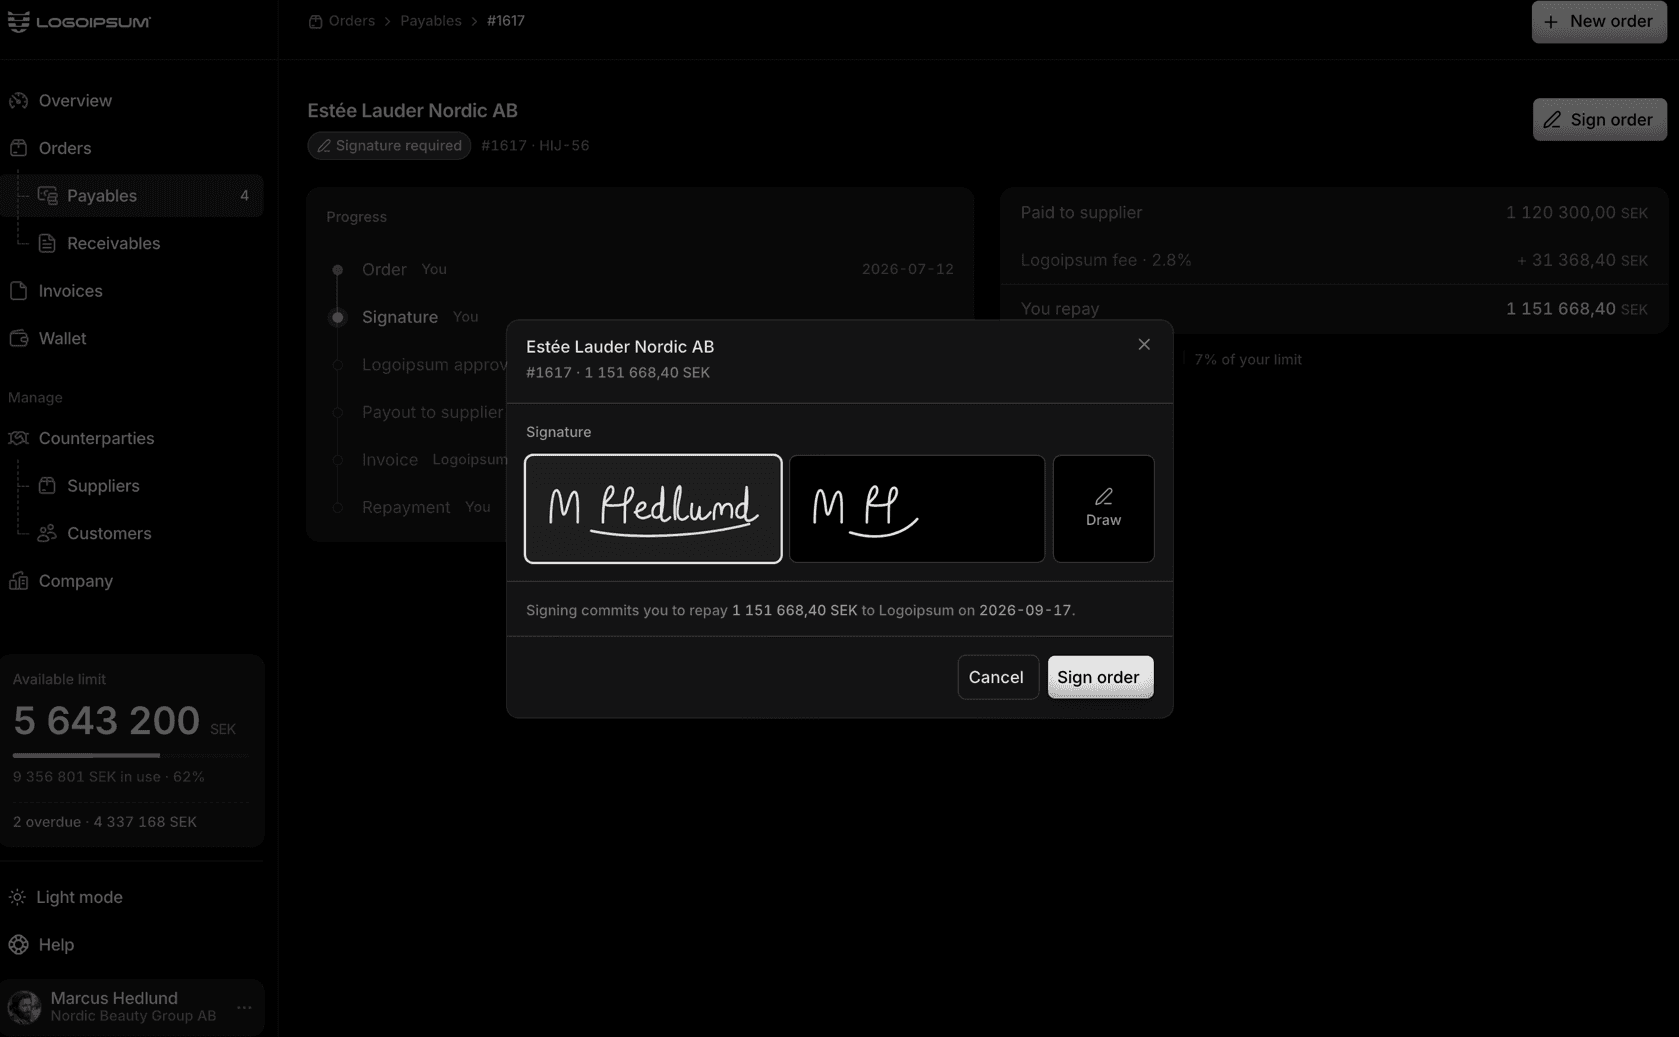Click the Signature progress step
The width and height of the screenshot is (1679, 1037).
tap(400, 317)
